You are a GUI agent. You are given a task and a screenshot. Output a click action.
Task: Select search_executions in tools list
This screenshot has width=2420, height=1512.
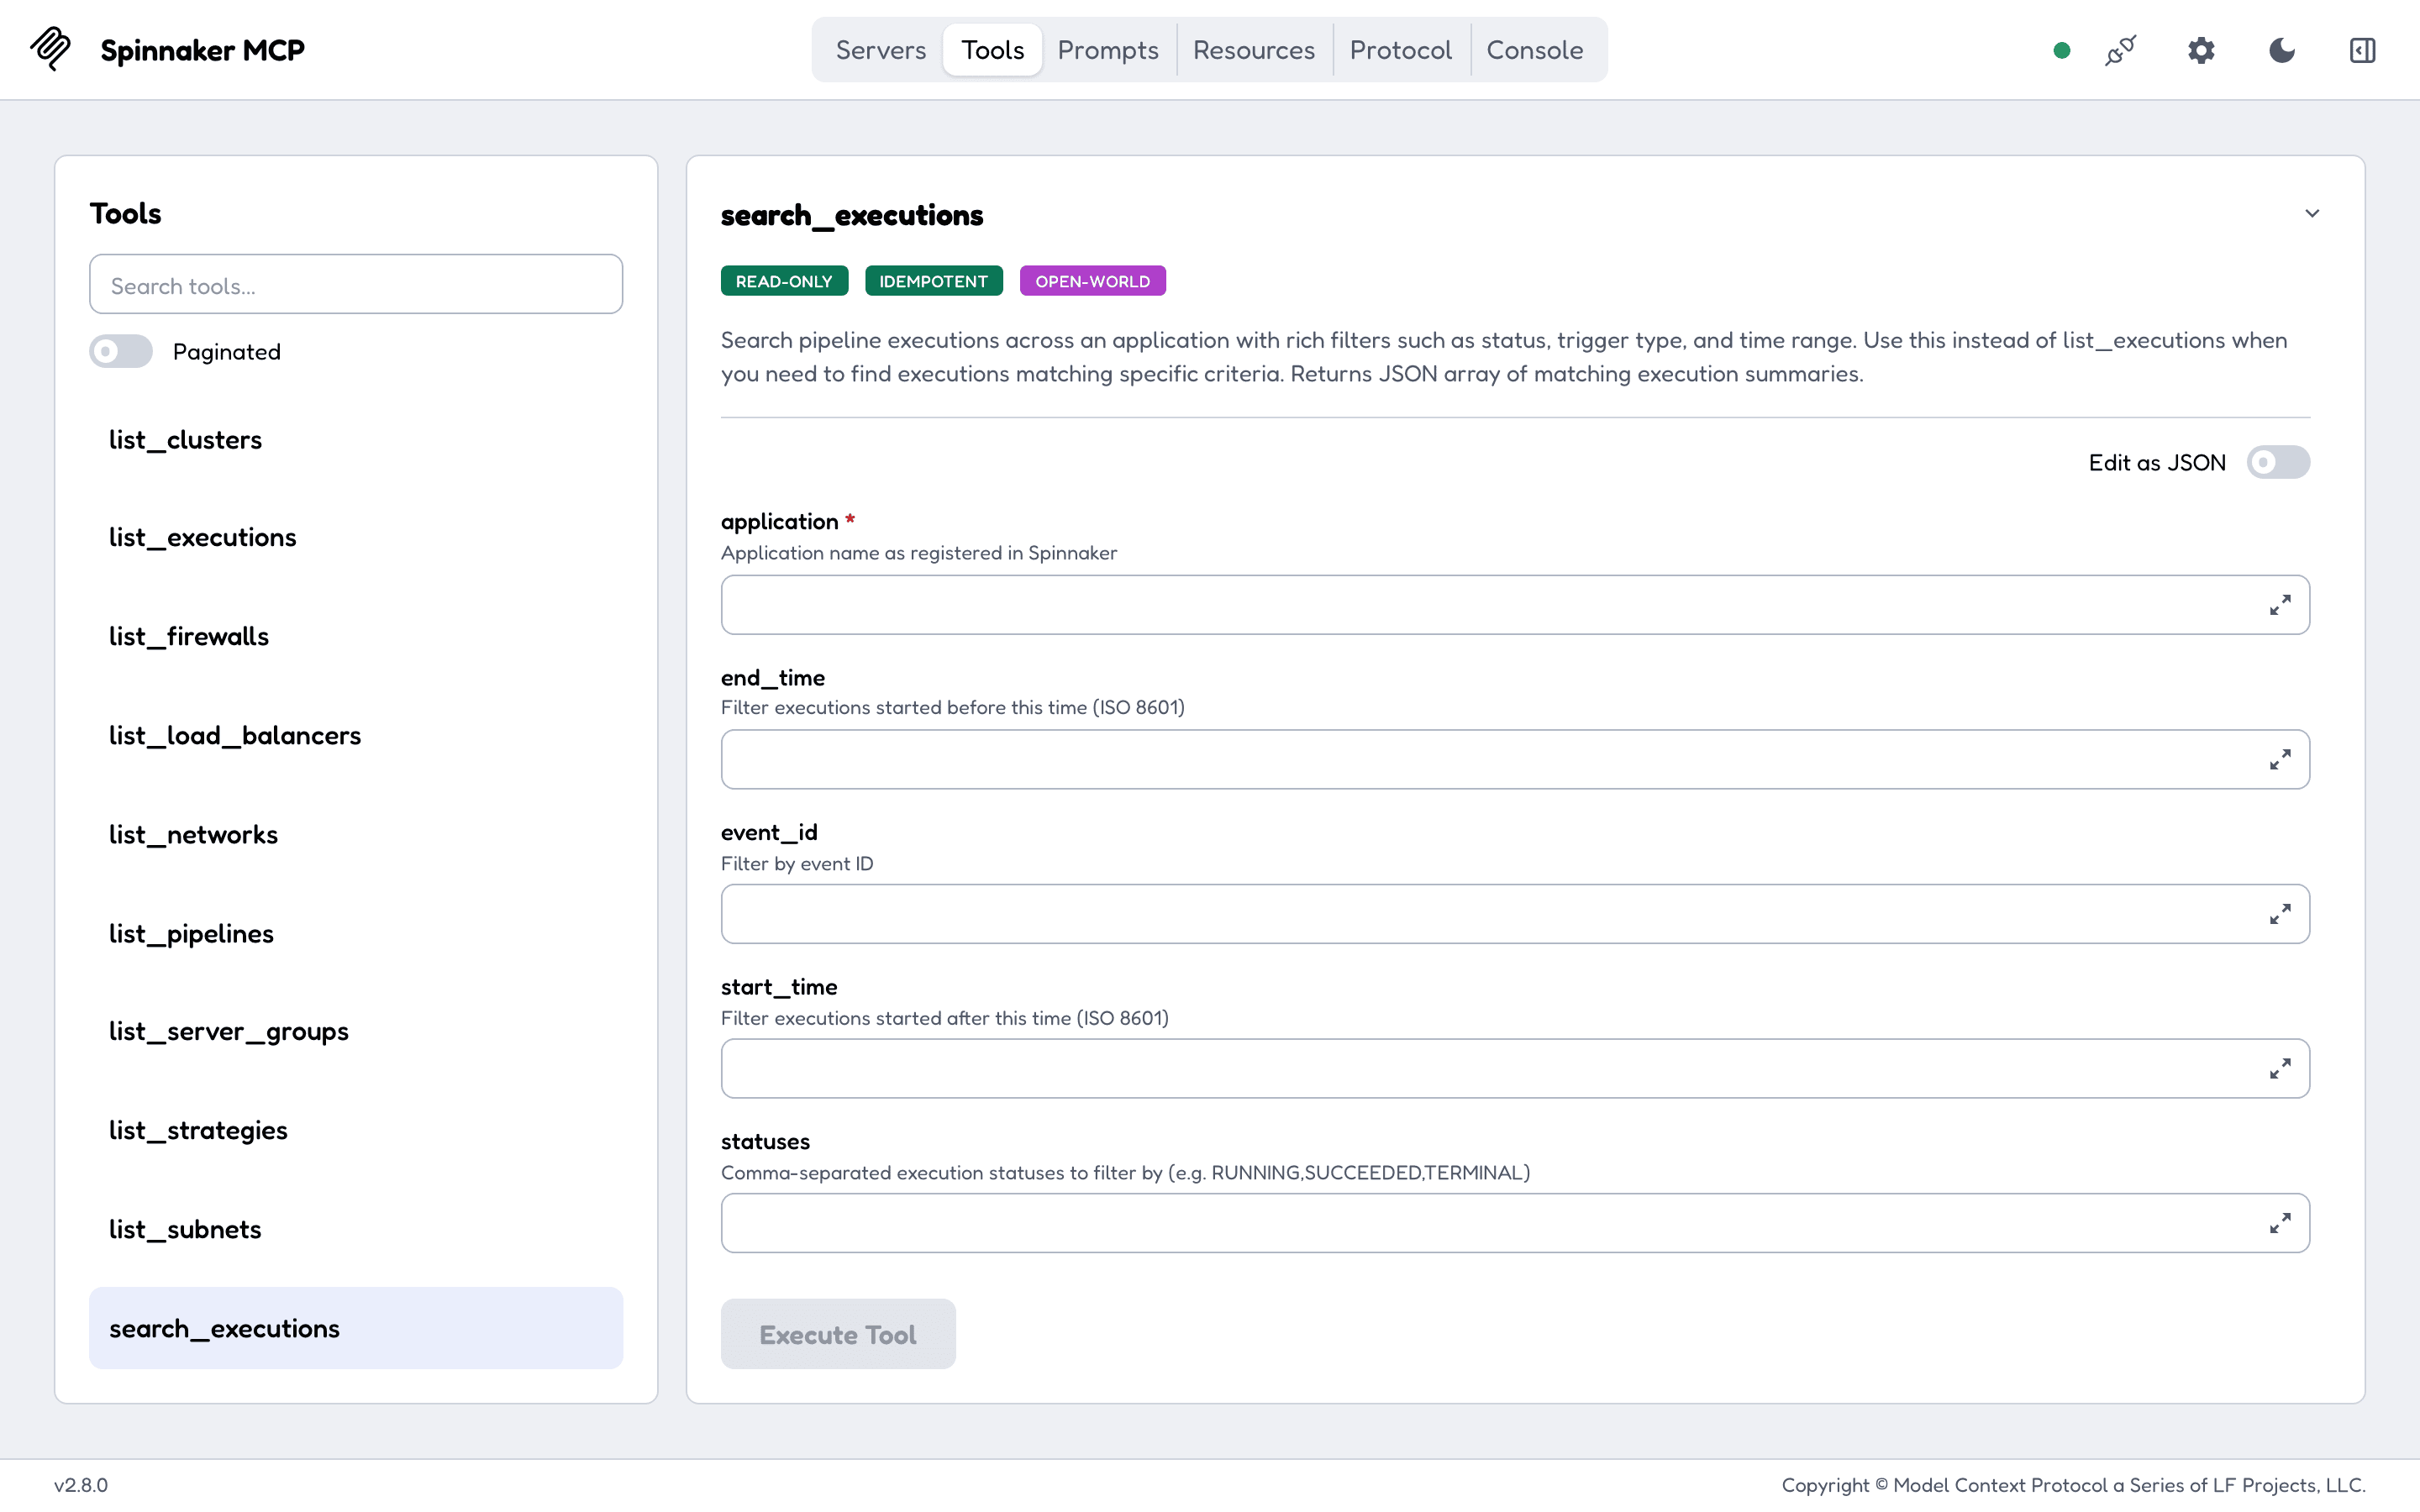pos(356,1328)
